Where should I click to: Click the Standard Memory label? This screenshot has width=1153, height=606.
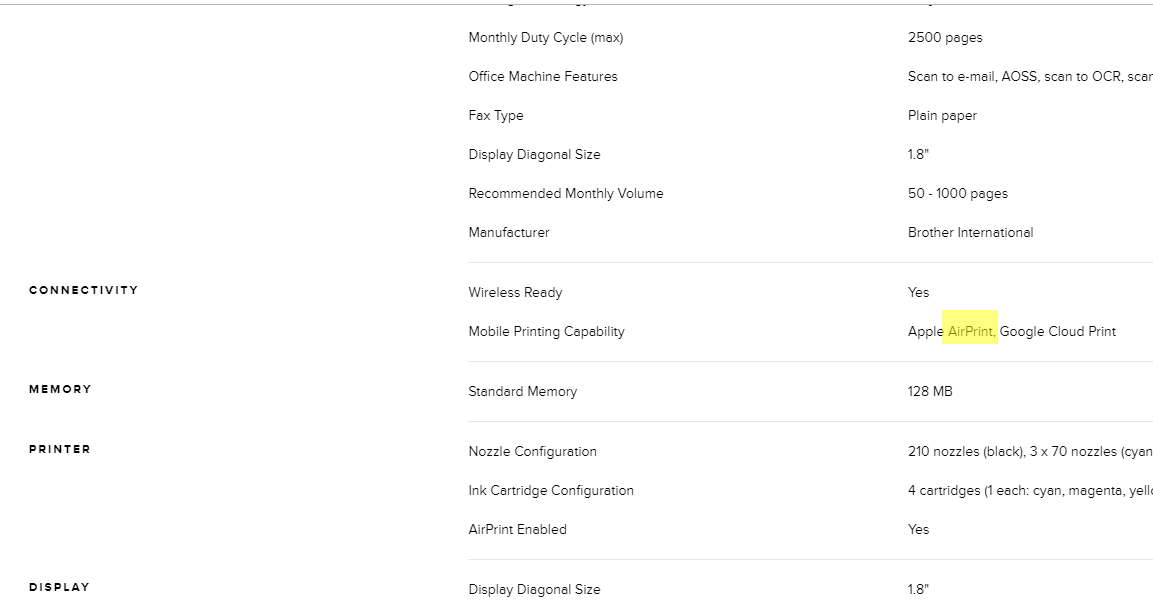(522, 392)
